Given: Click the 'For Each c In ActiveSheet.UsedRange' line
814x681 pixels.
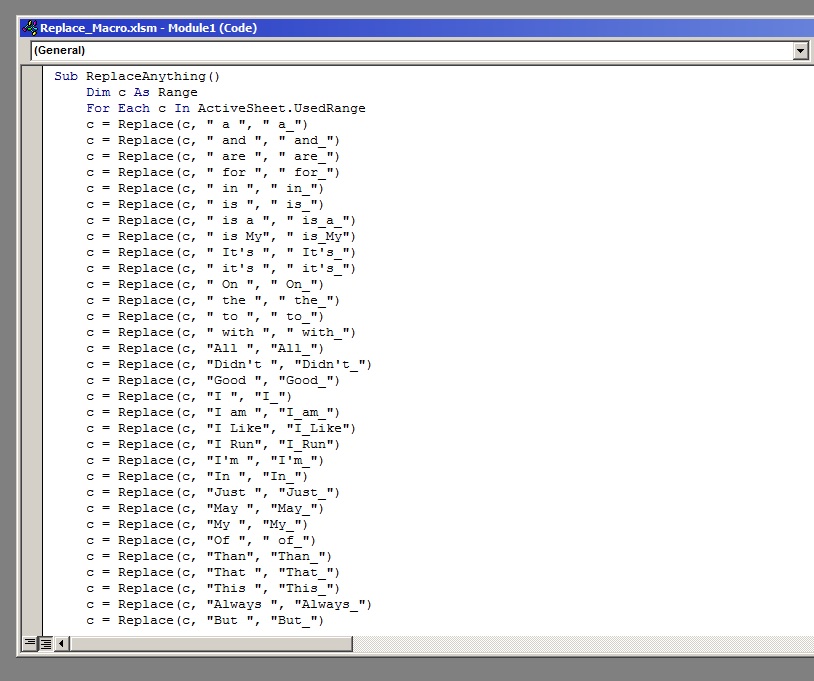Looking at the screenshot, I should click(x=226, y=108).
